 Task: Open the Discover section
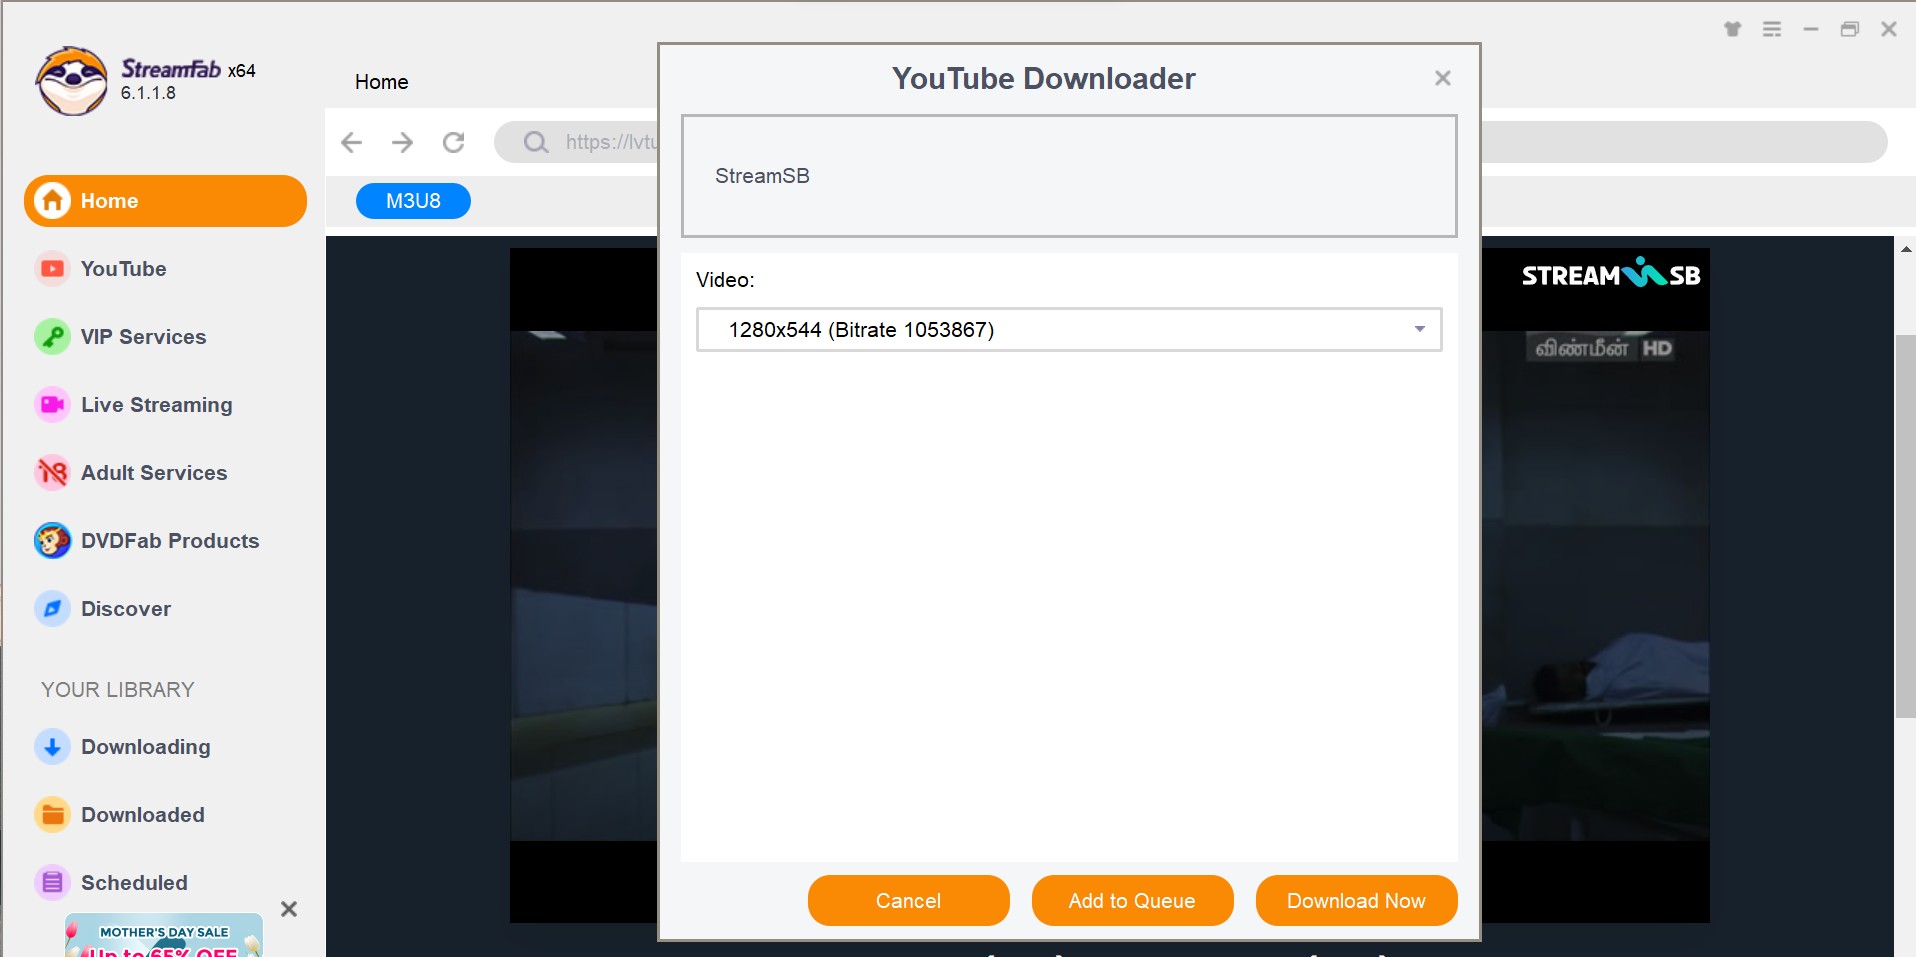click(126, 609)
